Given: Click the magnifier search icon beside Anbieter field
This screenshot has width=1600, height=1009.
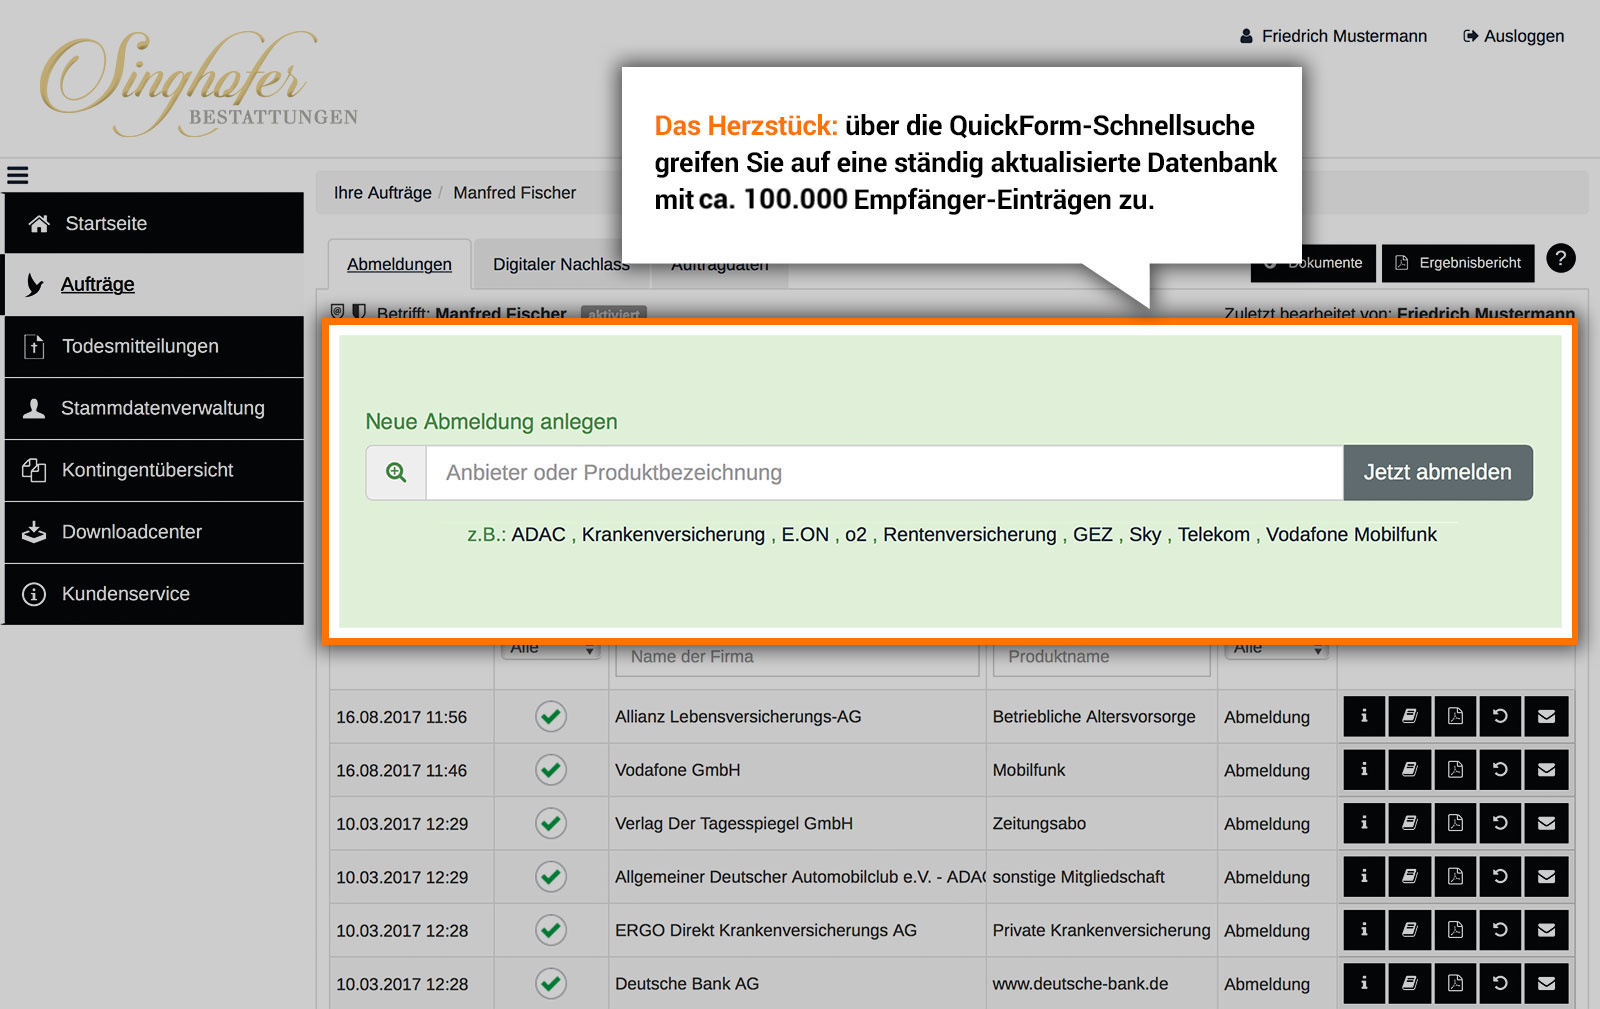Looking at the screenshot, I should point(396,473).
